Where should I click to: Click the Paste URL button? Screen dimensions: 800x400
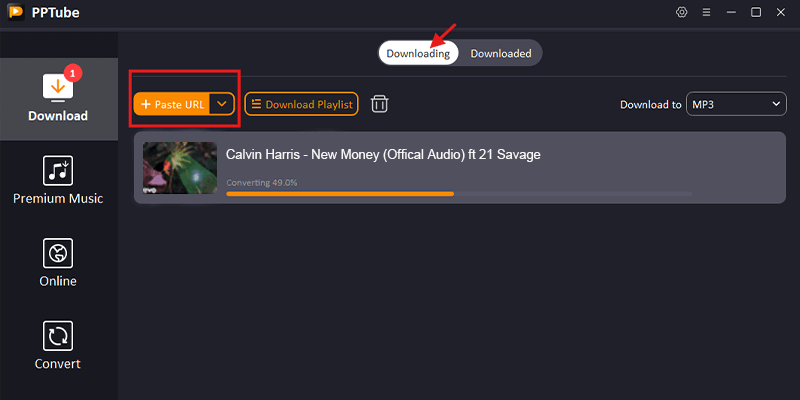[172, 104]
